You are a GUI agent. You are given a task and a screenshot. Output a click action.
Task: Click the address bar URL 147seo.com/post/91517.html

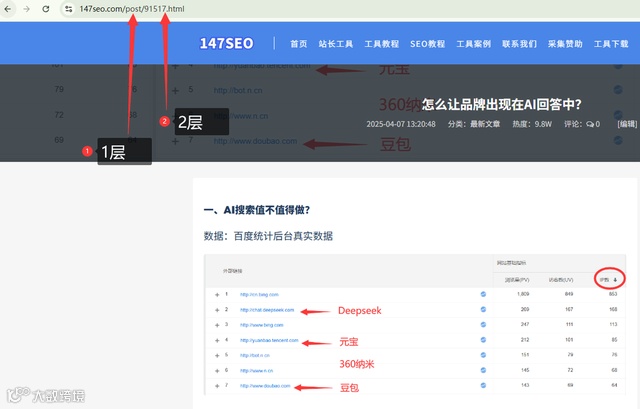[131, 9]
